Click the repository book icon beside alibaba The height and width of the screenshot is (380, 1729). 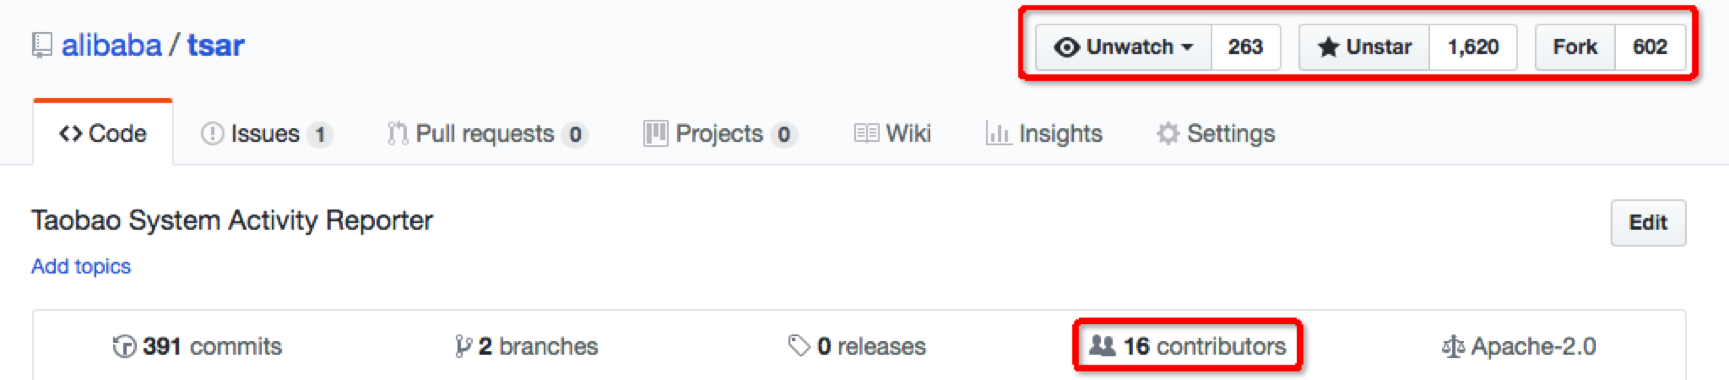[x=42, y=45]
